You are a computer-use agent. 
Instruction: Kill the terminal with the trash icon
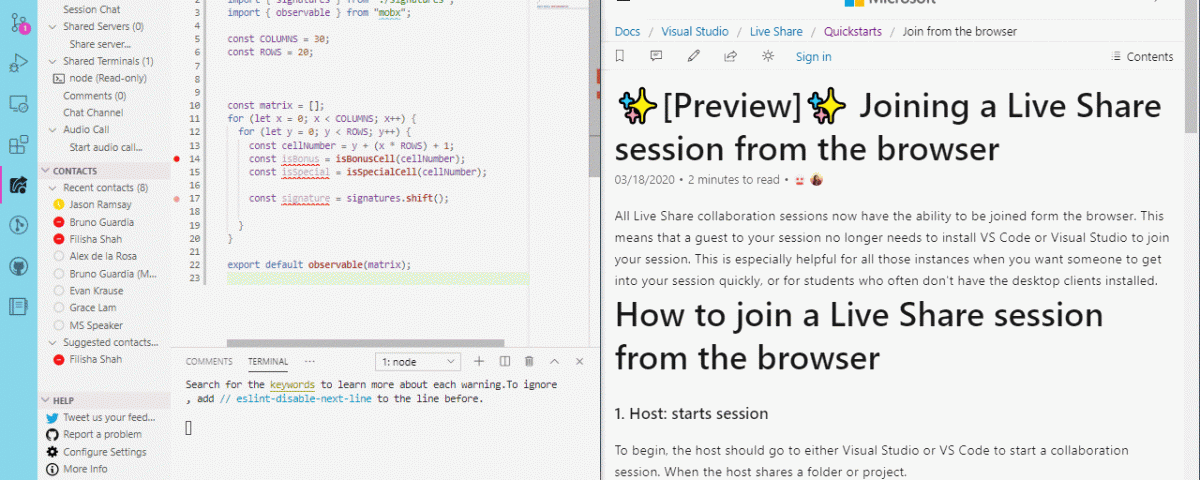pyautogui.click(x=529, y=361)
